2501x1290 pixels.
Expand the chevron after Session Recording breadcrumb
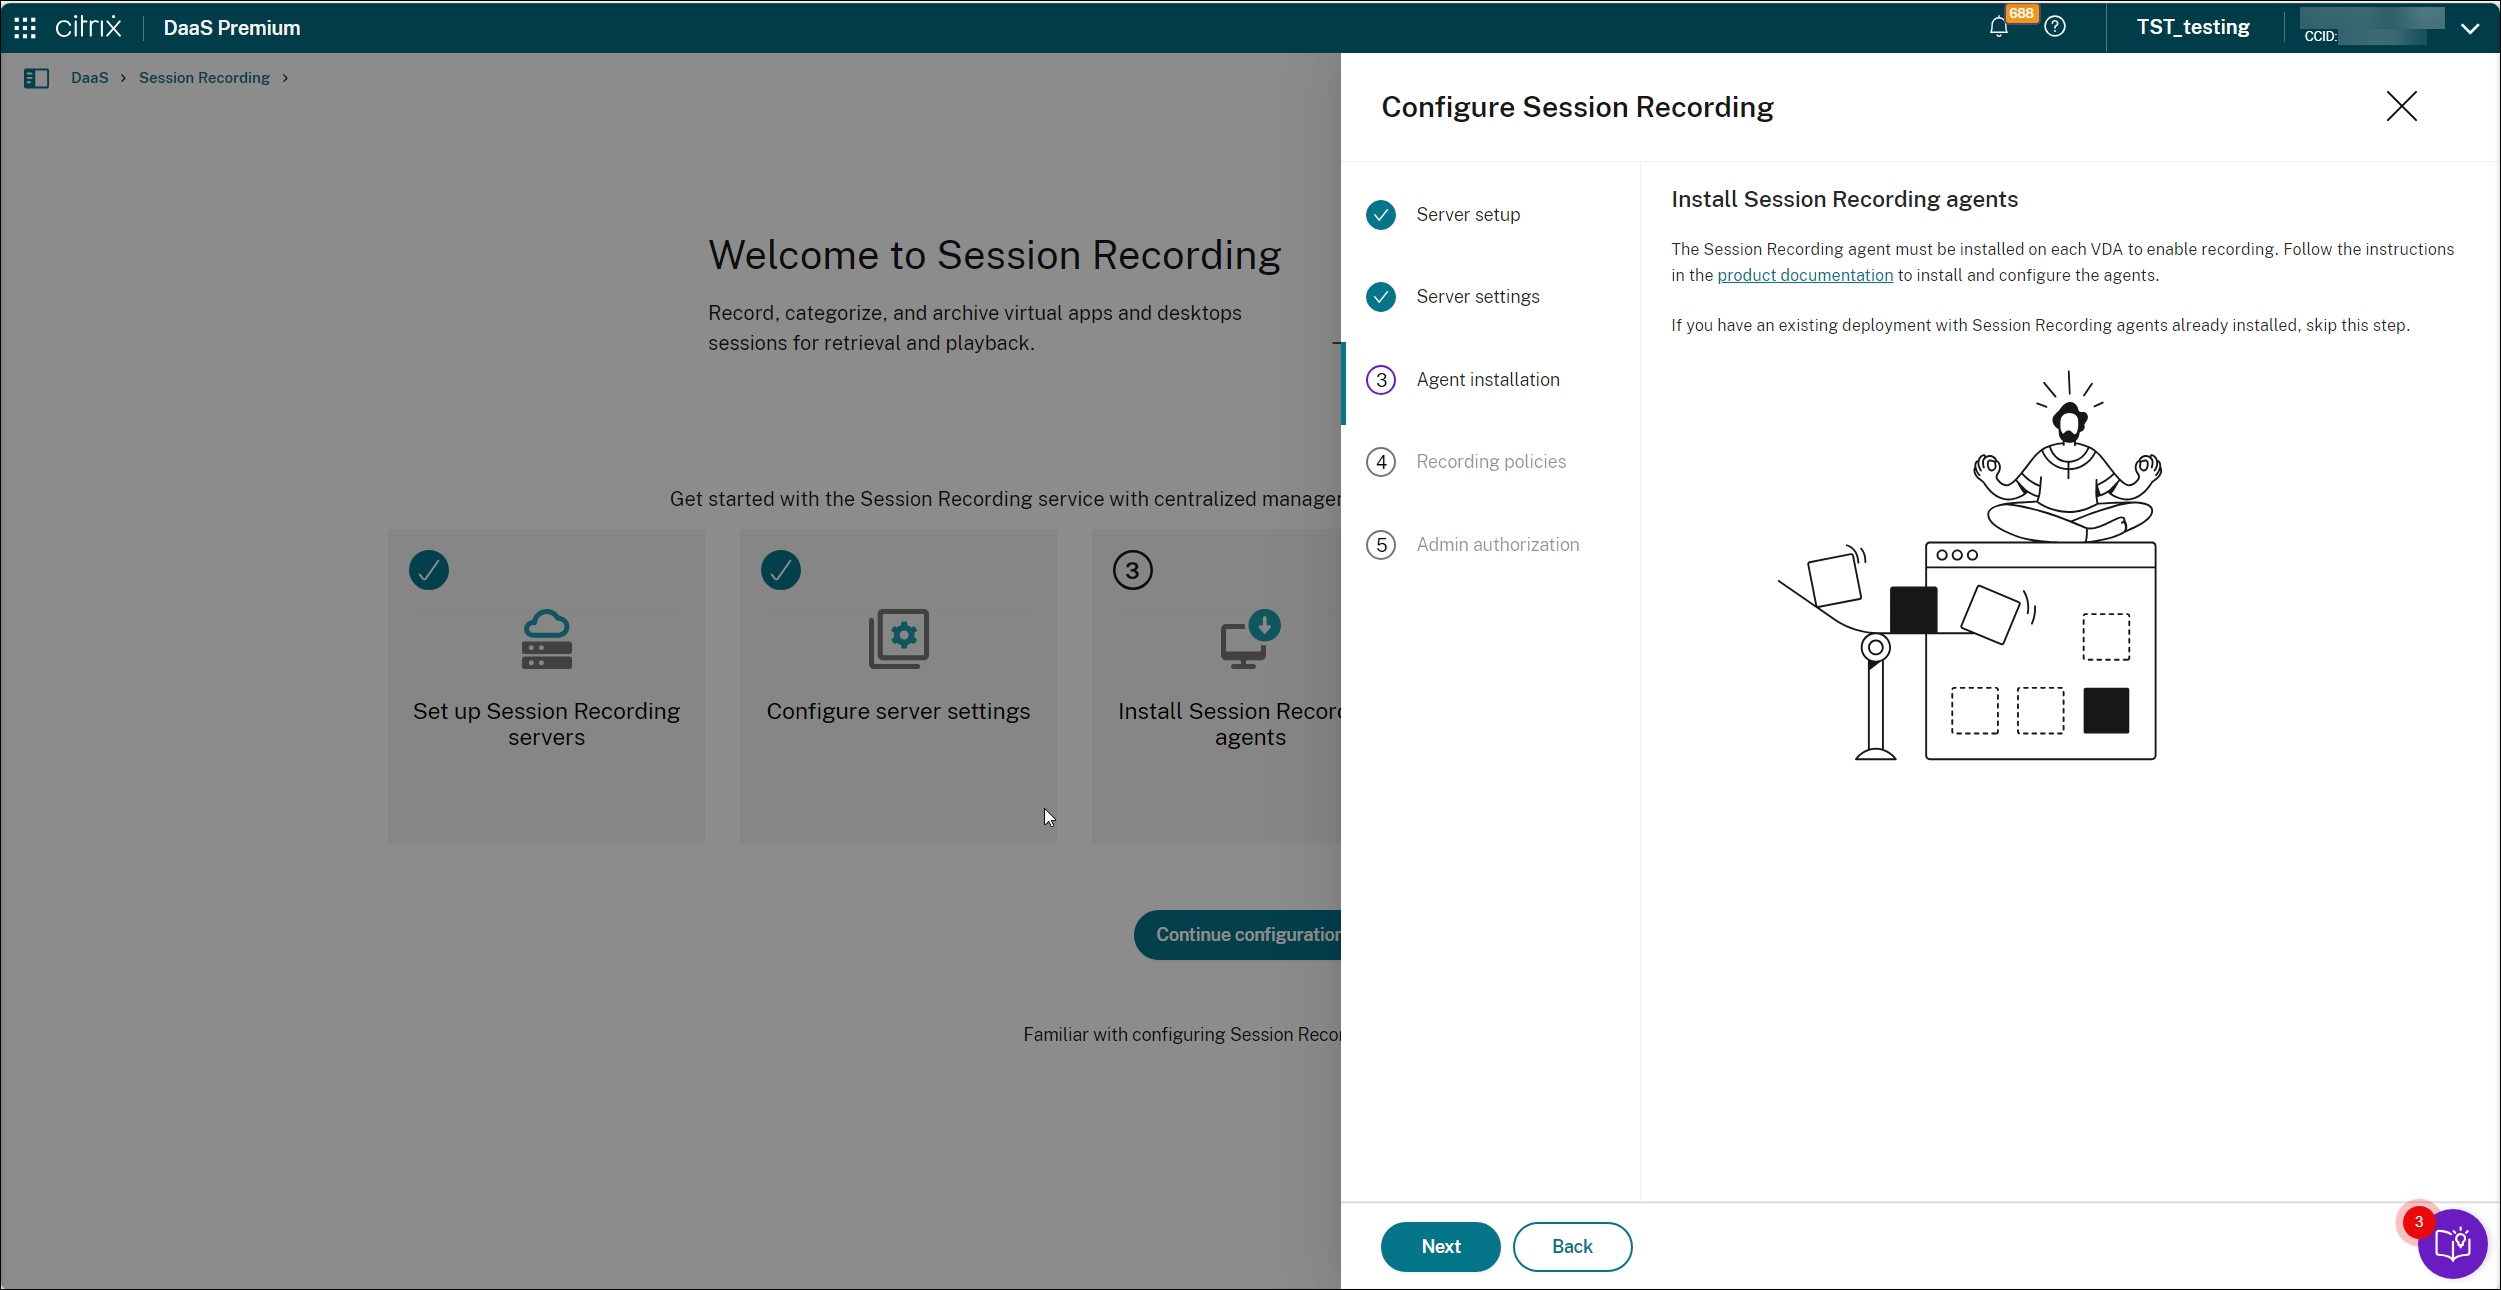[x=285, y=78]
